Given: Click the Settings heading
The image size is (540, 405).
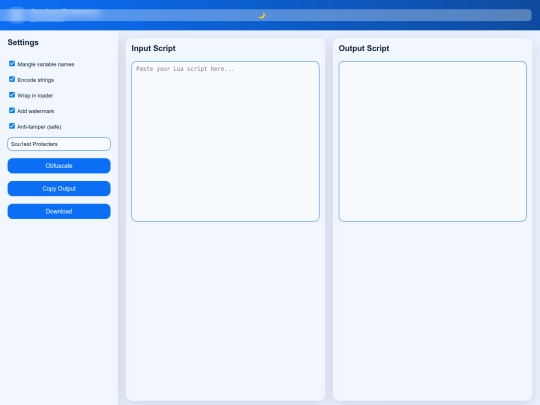Looking at the screenshot, I should click(x=23, y=42).
